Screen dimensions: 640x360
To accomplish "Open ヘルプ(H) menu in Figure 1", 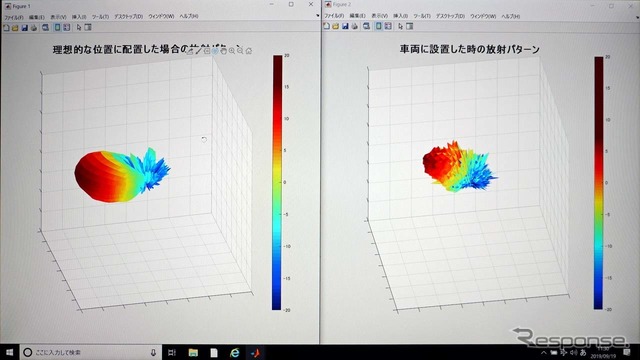I will (189, 16).
